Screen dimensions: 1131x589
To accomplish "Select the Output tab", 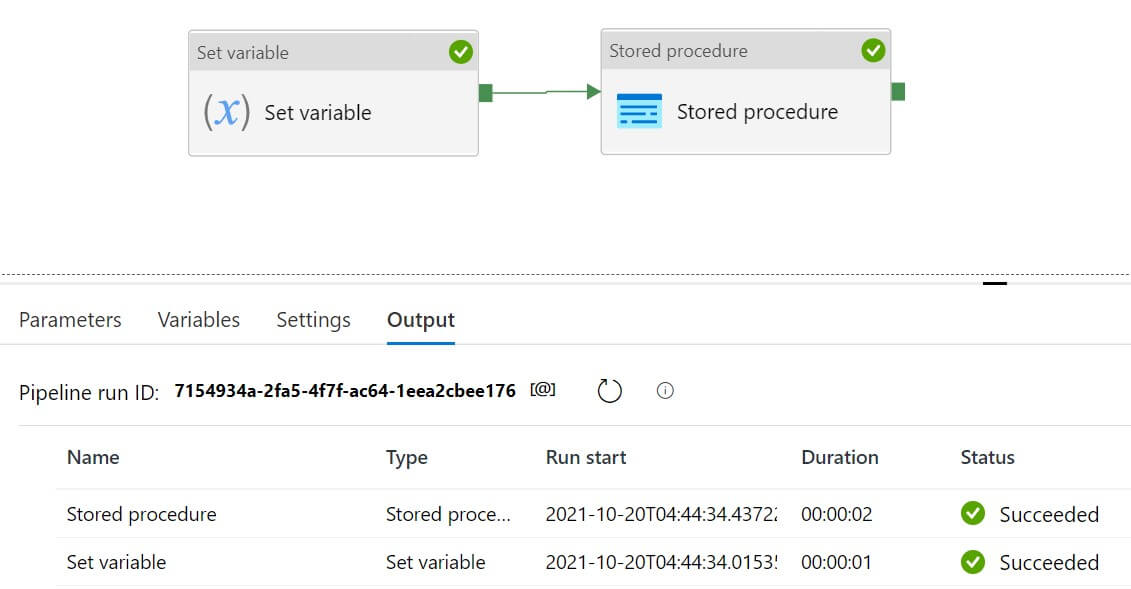I will [x=420, y=320].
